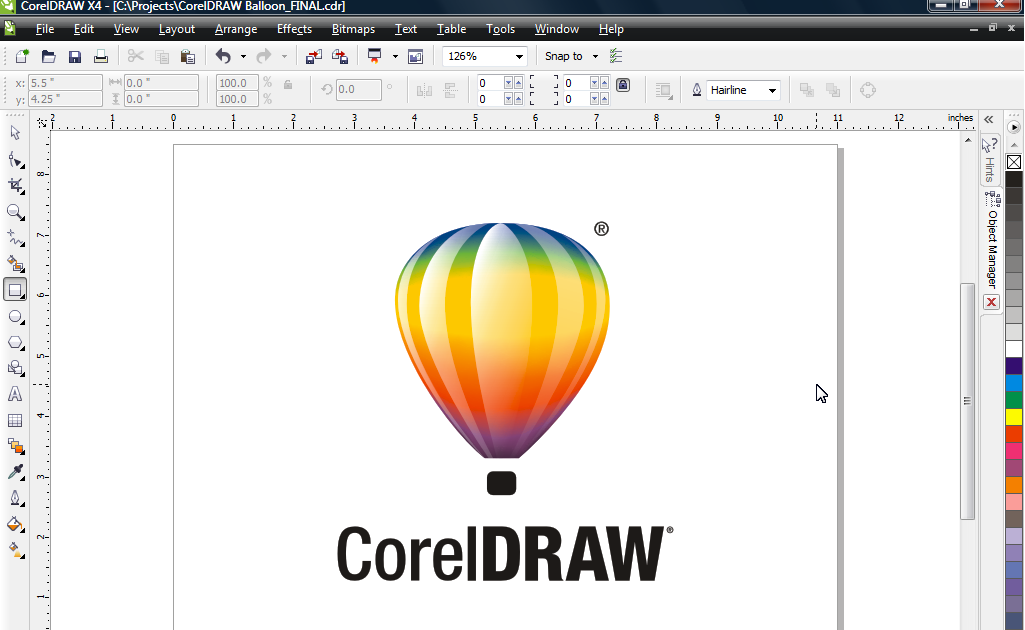Select the Interactive Fill tool
This screenshot has height=630, width=1025.
pos(15,550)
